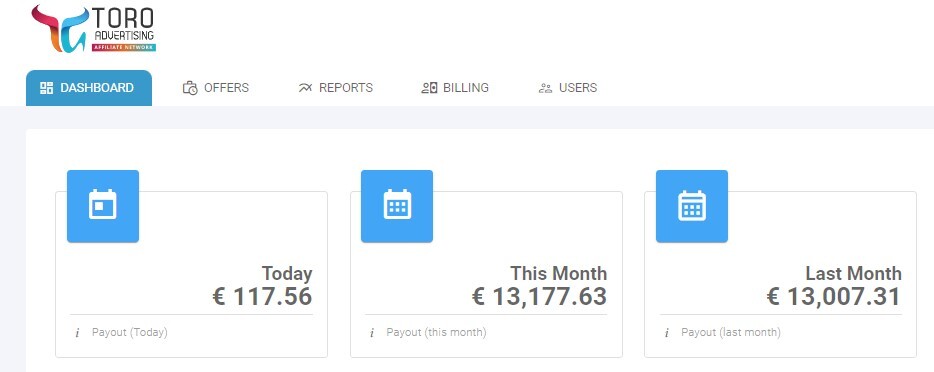Click the Billing person-dollar icon
Viewport: 934px width, 372px height.
pyautogui.click(x=429, y=88)
